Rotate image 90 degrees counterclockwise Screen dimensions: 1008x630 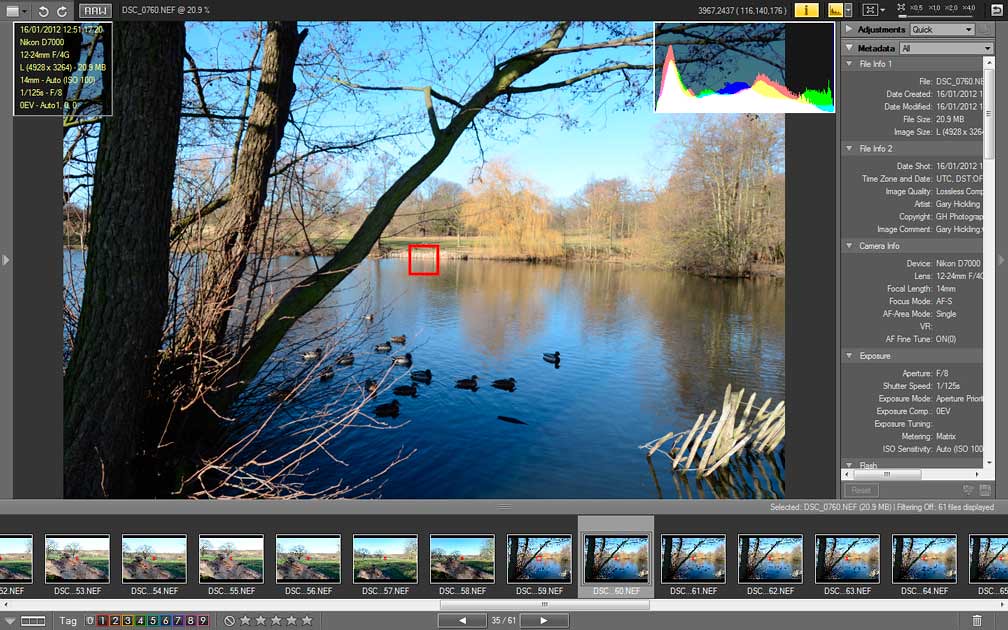coord(43,10)
